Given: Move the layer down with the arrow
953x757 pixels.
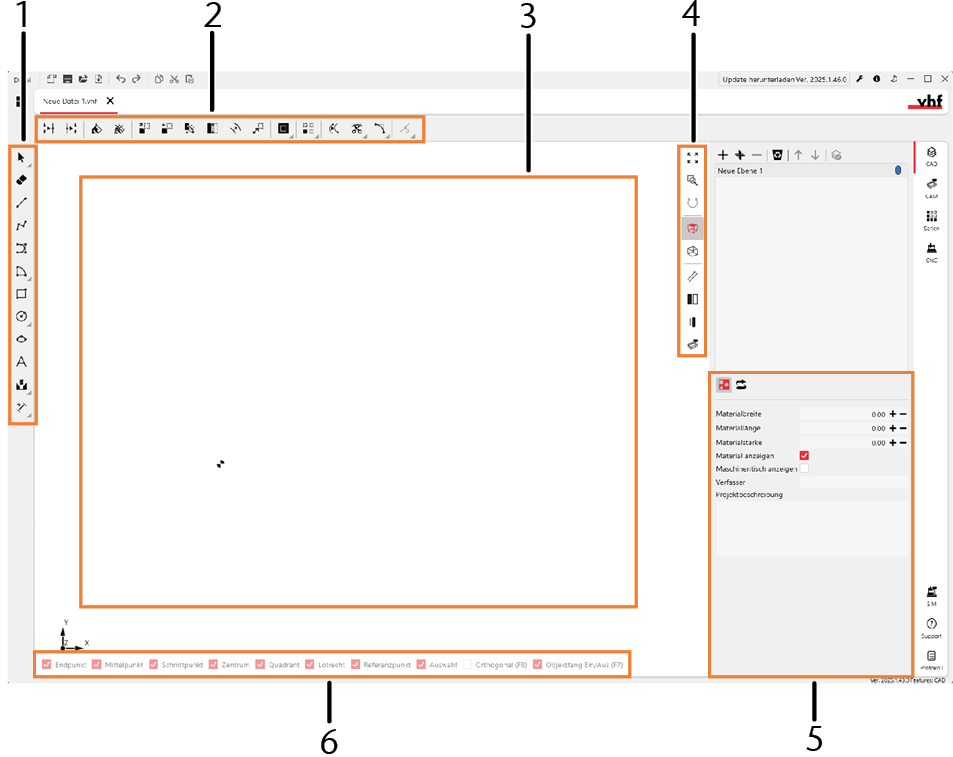Looking at the screenshot, I should [815, 156].
